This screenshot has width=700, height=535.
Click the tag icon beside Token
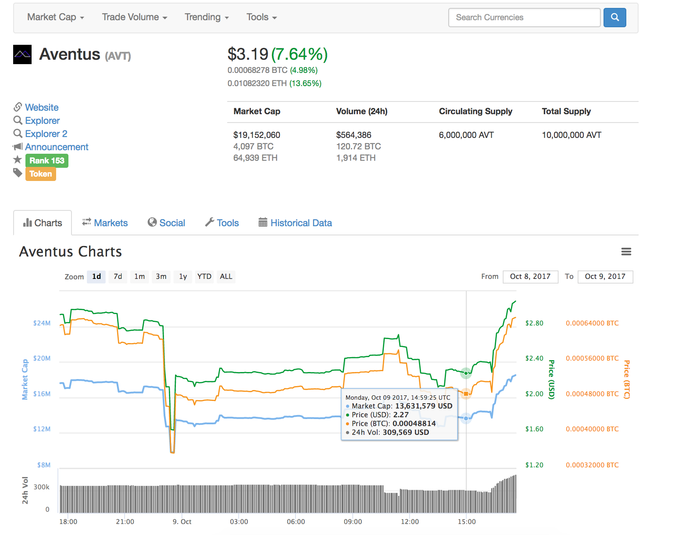point(18,173)
